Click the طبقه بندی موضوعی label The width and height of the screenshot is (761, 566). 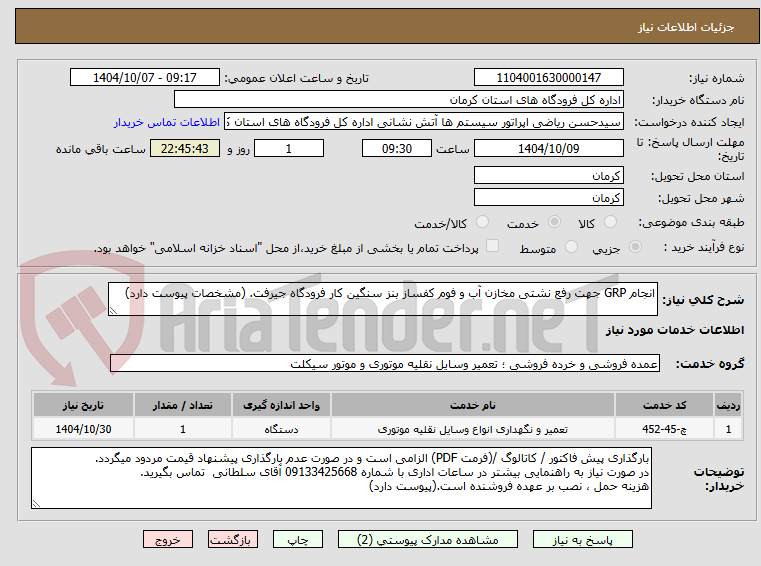(691, 222)
